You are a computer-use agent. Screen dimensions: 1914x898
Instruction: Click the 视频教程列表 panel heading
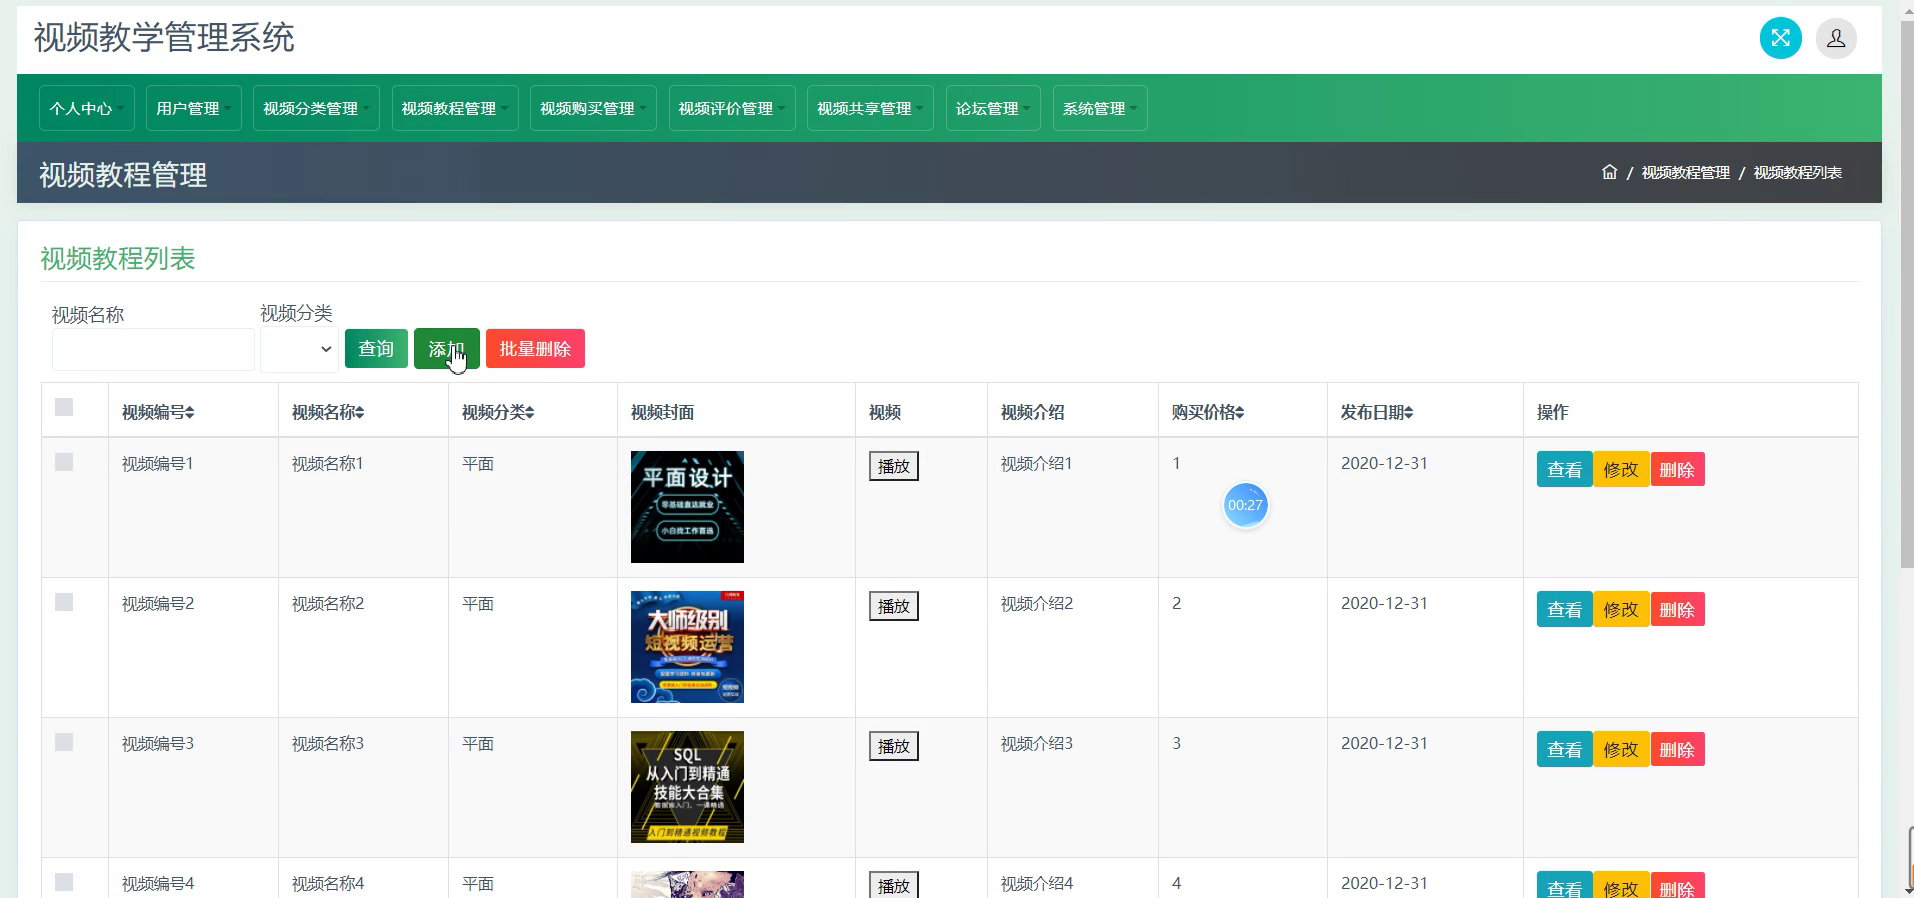click(117, 259)
